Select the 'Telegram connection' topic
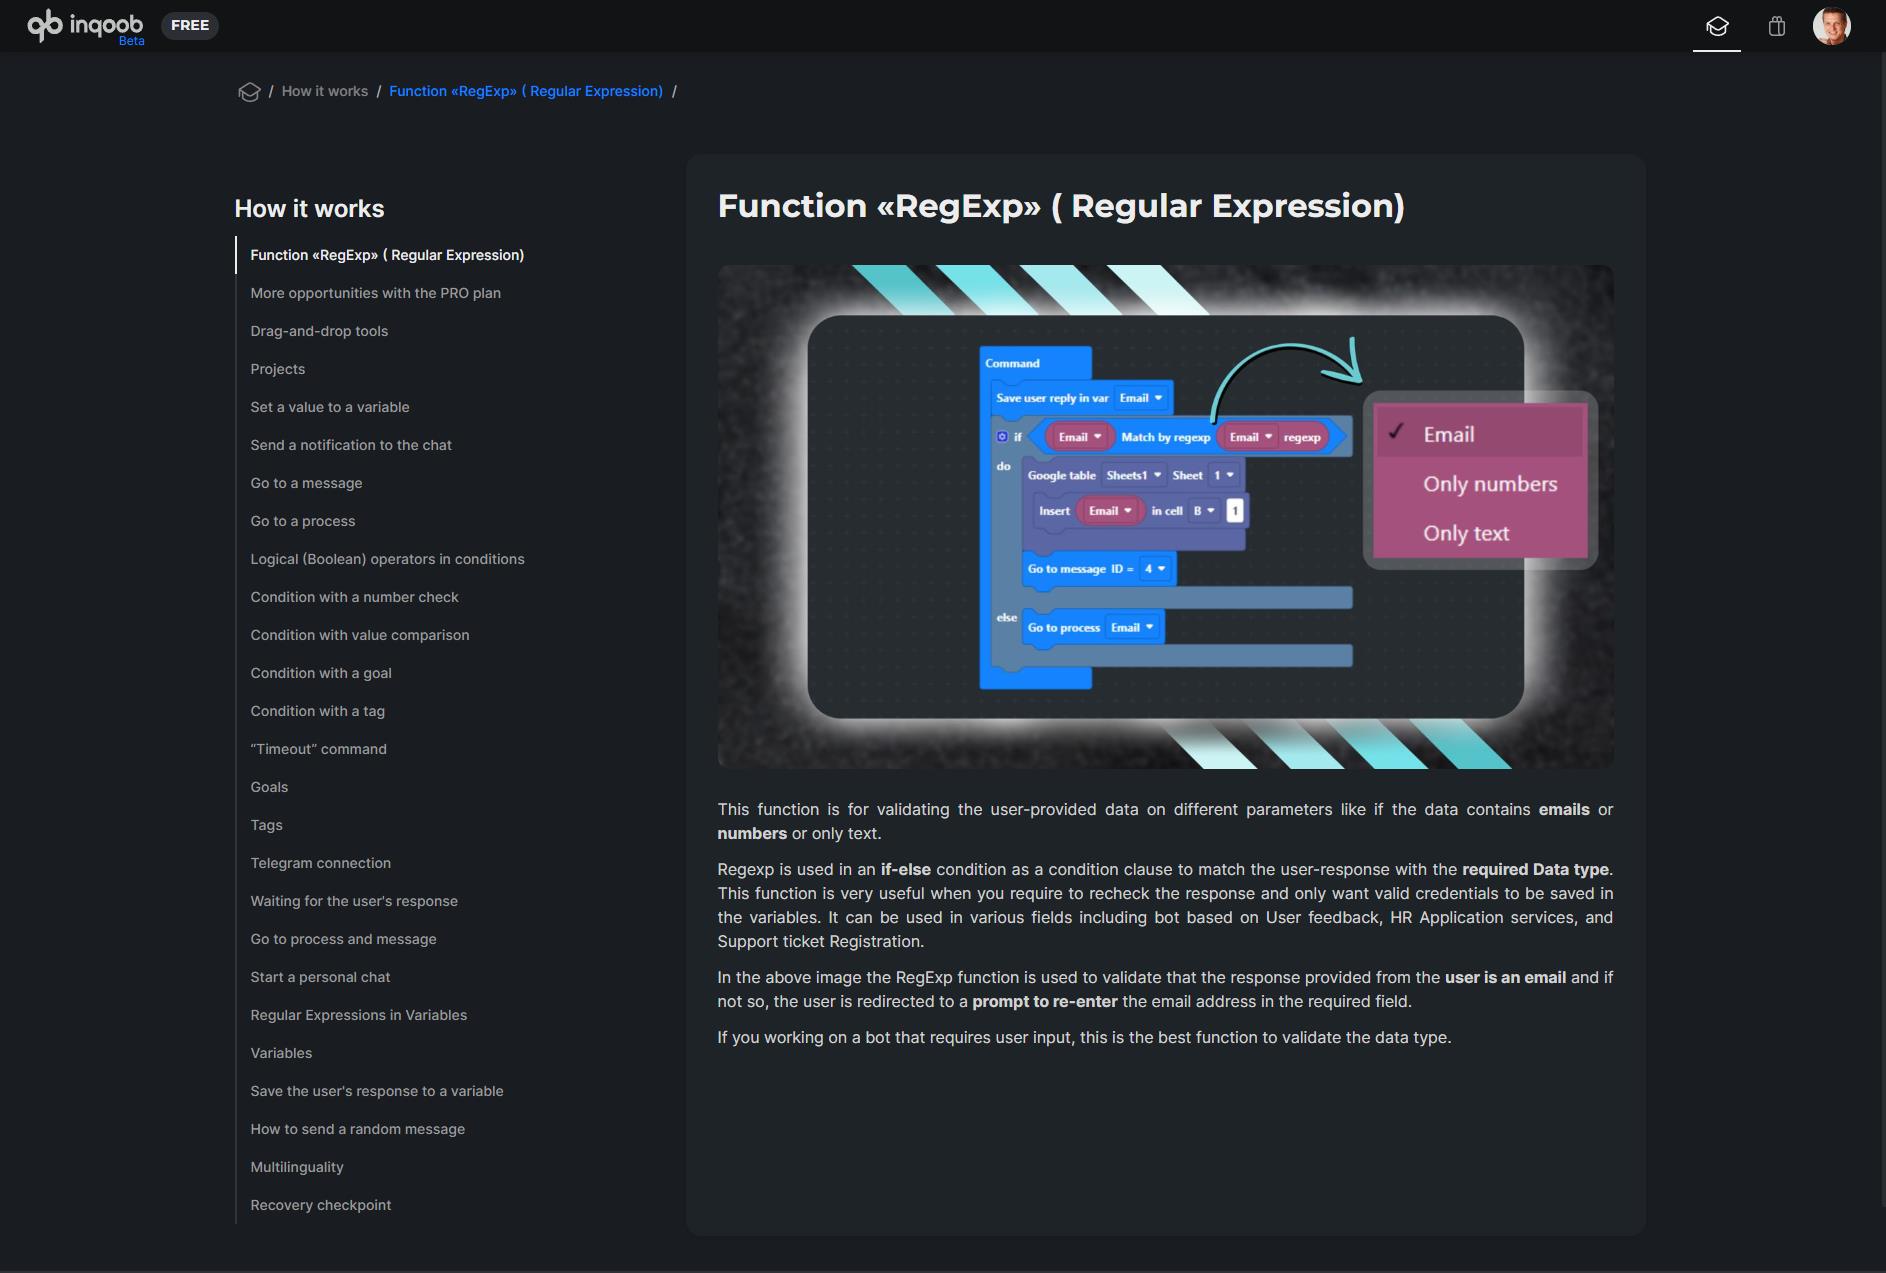1886x1273 pixels. pos(320,863)
